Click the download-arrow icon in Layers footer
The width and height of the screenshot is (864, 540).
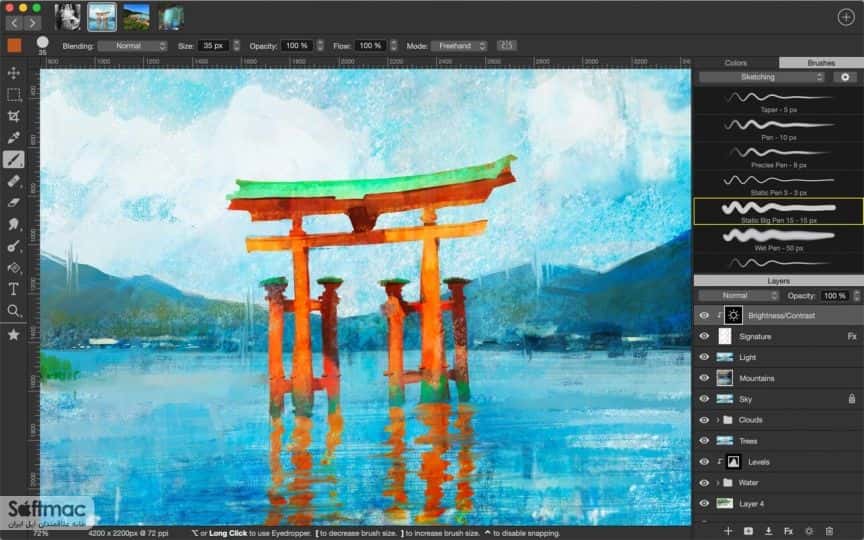(x=768, y=531)
